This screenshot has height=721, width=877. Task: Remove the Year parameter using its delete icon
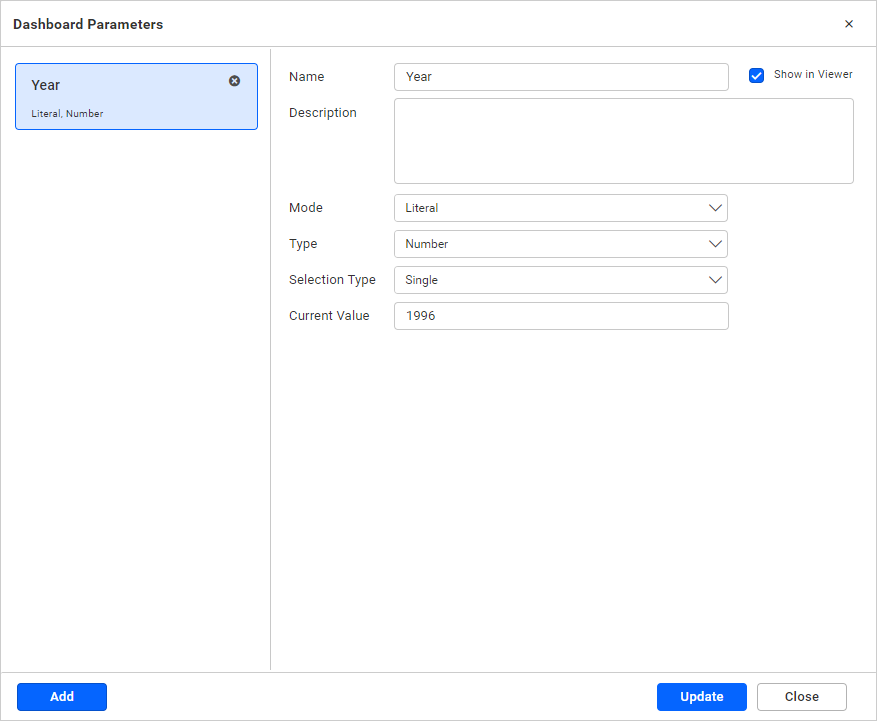point(234,81)
